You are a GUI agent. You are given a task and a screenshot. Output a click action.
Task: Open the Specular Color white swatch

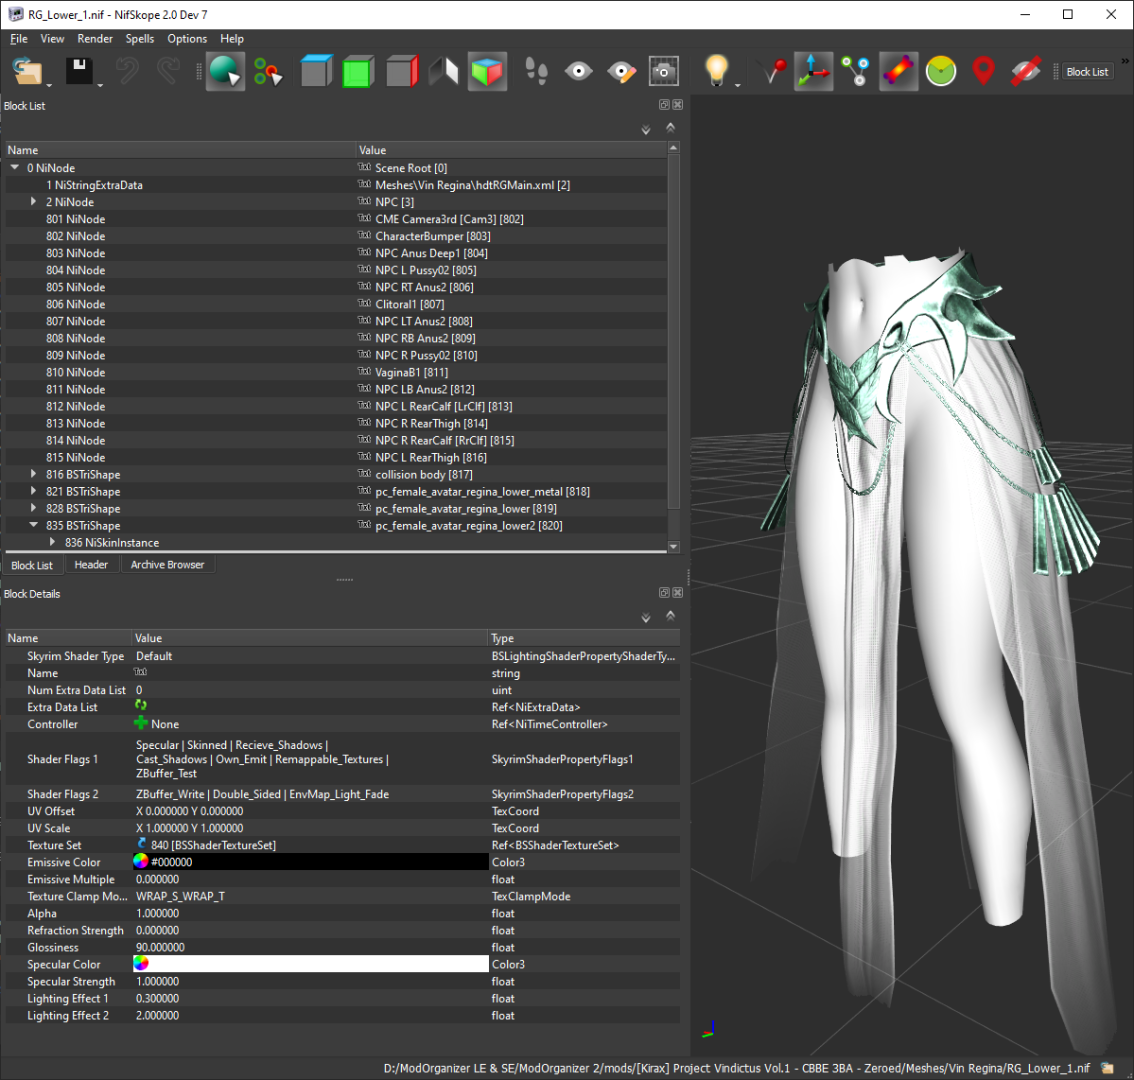[311, 964]
